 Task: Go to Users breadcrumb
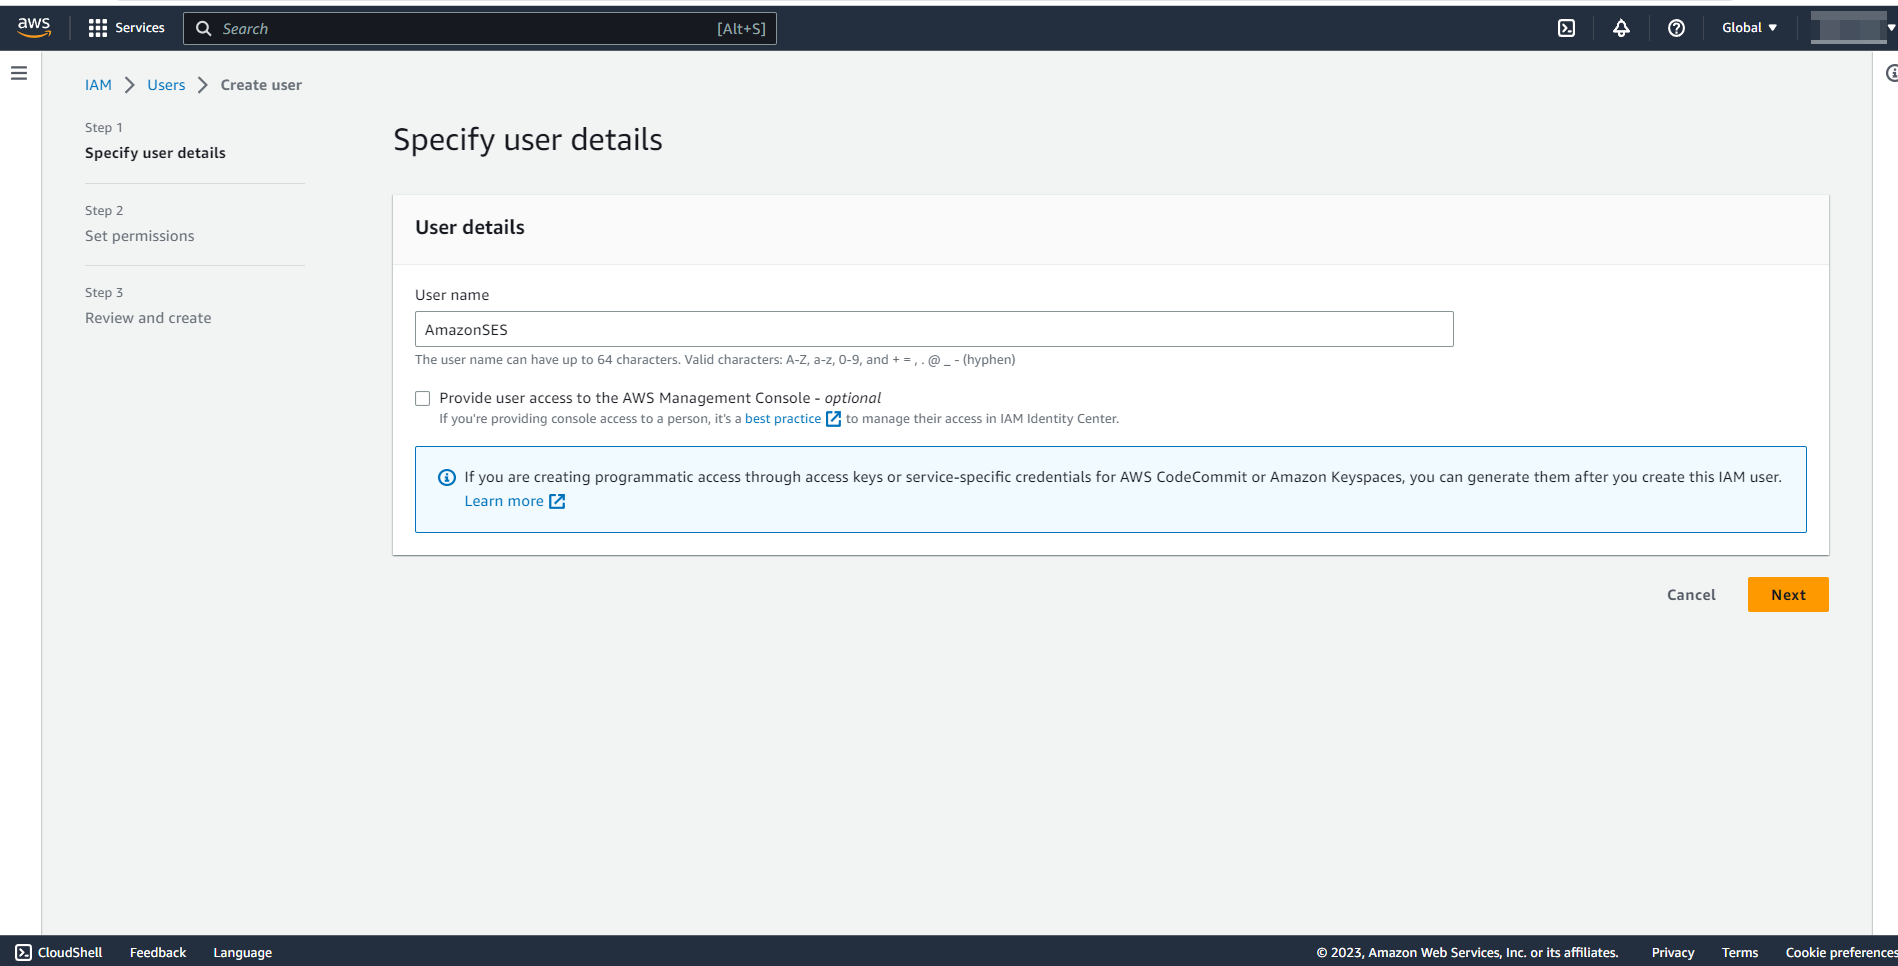[166, 85]
